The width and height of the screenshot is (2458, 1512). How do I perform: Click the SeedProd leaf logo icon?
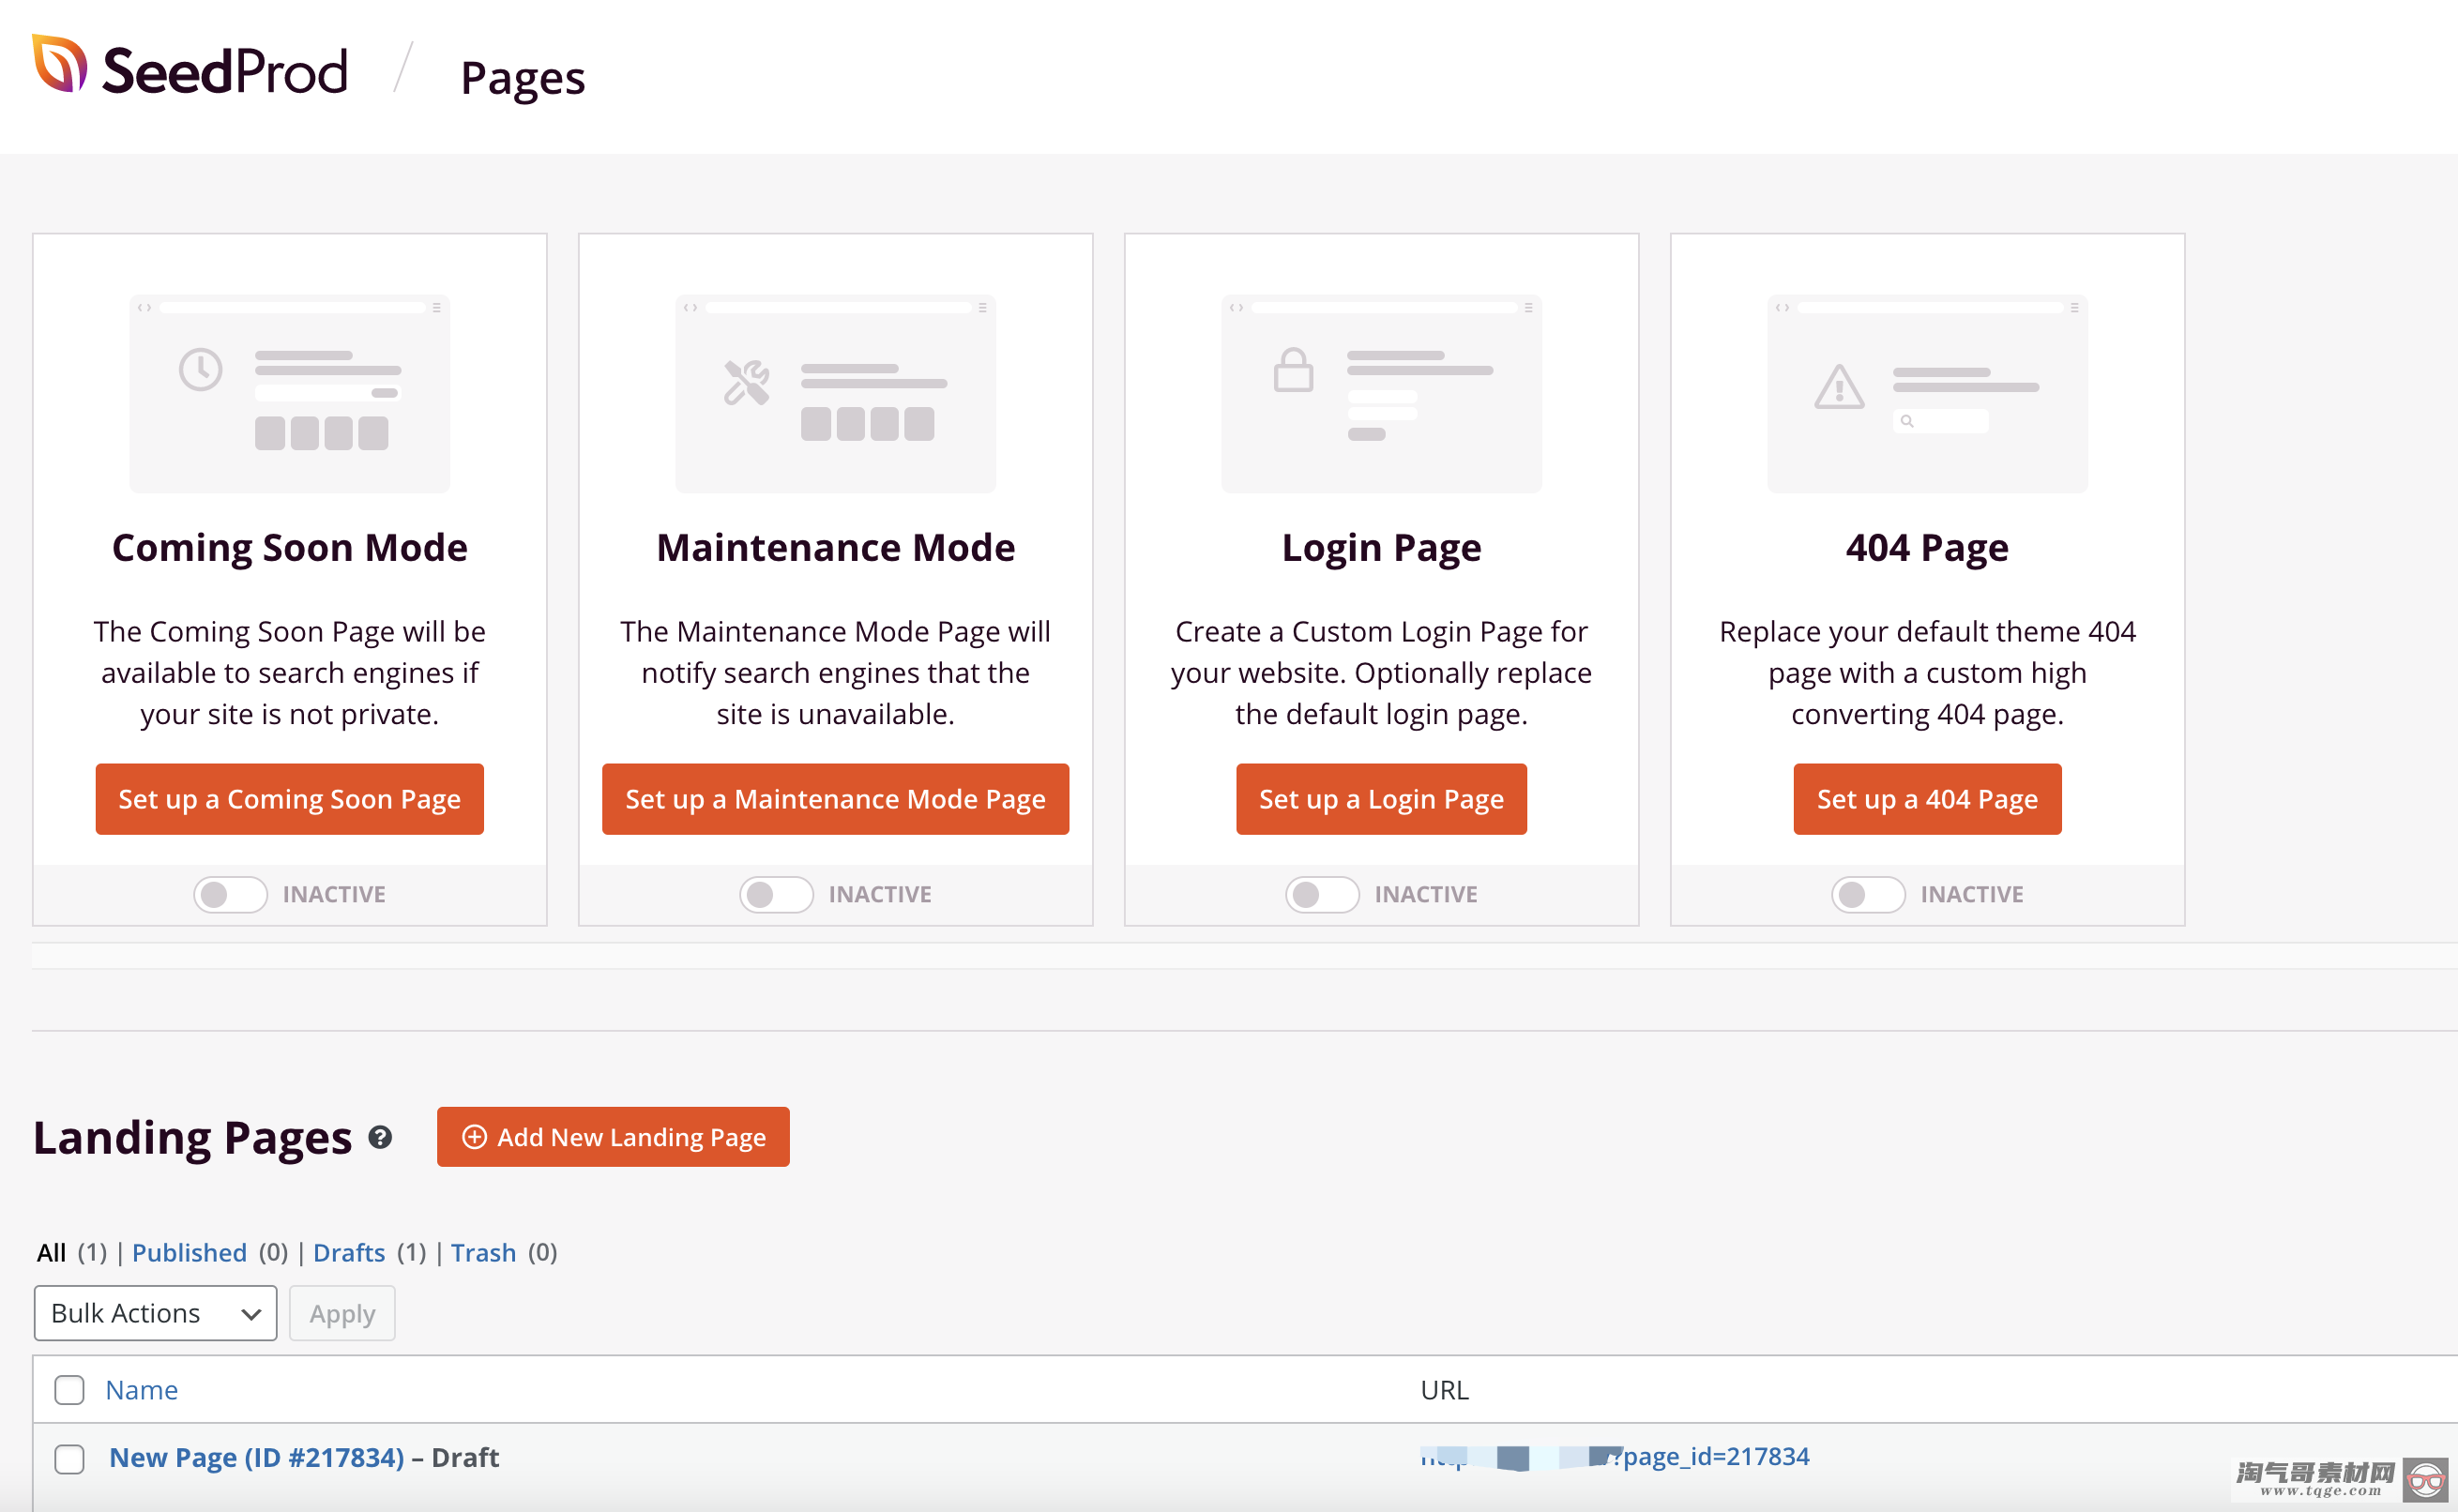(x=60, y=65)
